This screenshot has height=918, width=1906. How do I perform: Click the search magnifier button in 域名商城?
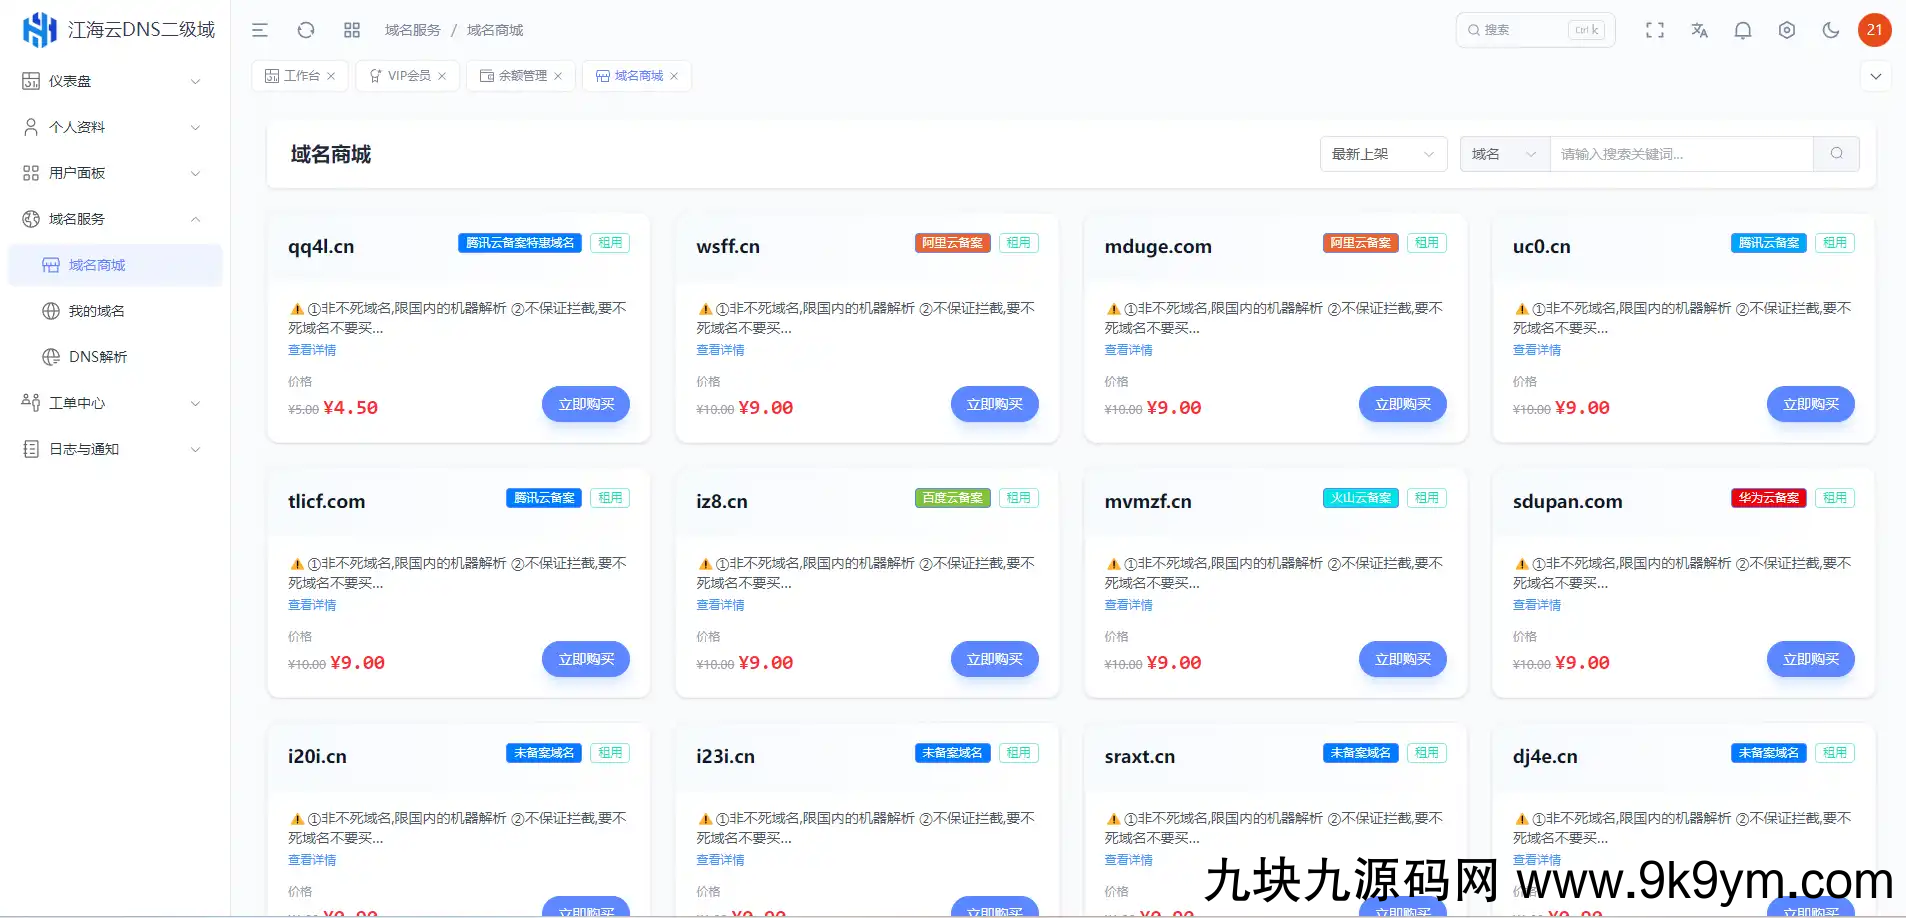1836,154
